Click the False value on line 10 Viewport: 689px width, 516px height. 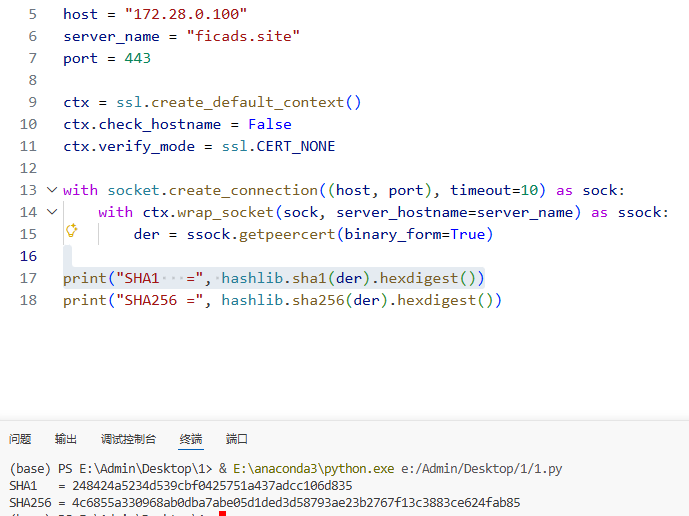pyautogui.click(x=270, y=124)
